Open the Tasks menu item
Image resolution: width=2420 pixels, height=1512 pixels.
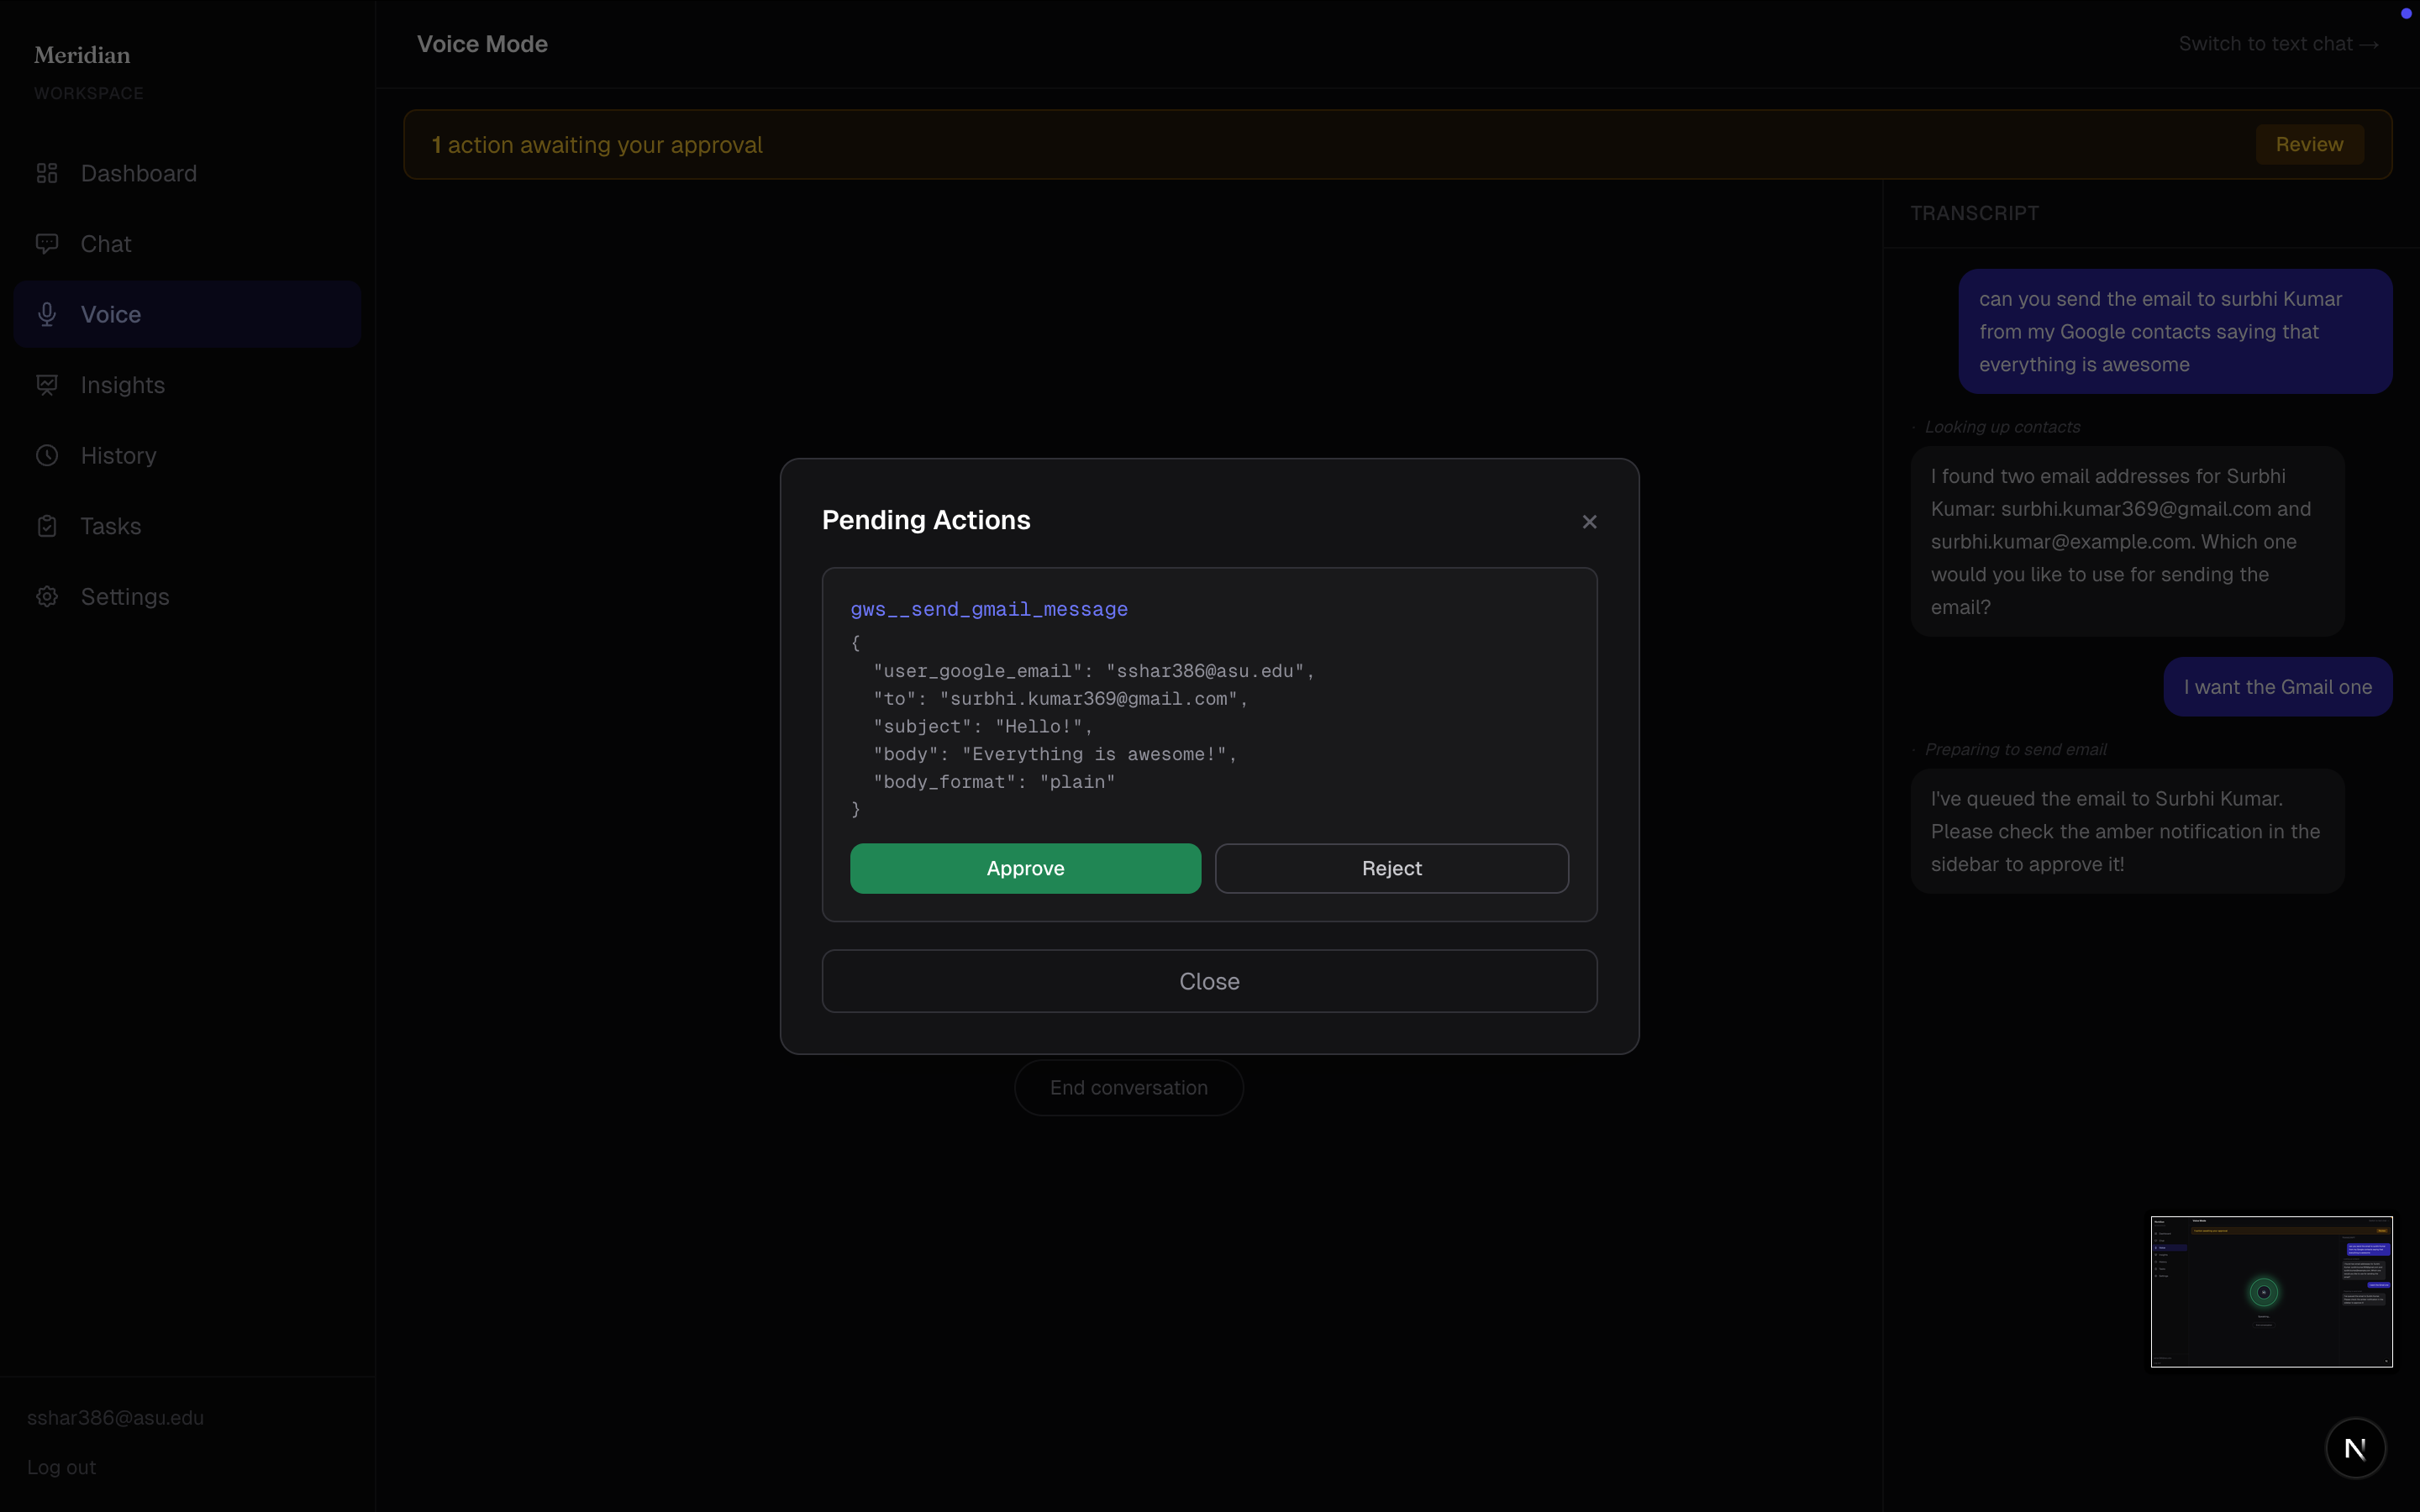coord(111,526)
